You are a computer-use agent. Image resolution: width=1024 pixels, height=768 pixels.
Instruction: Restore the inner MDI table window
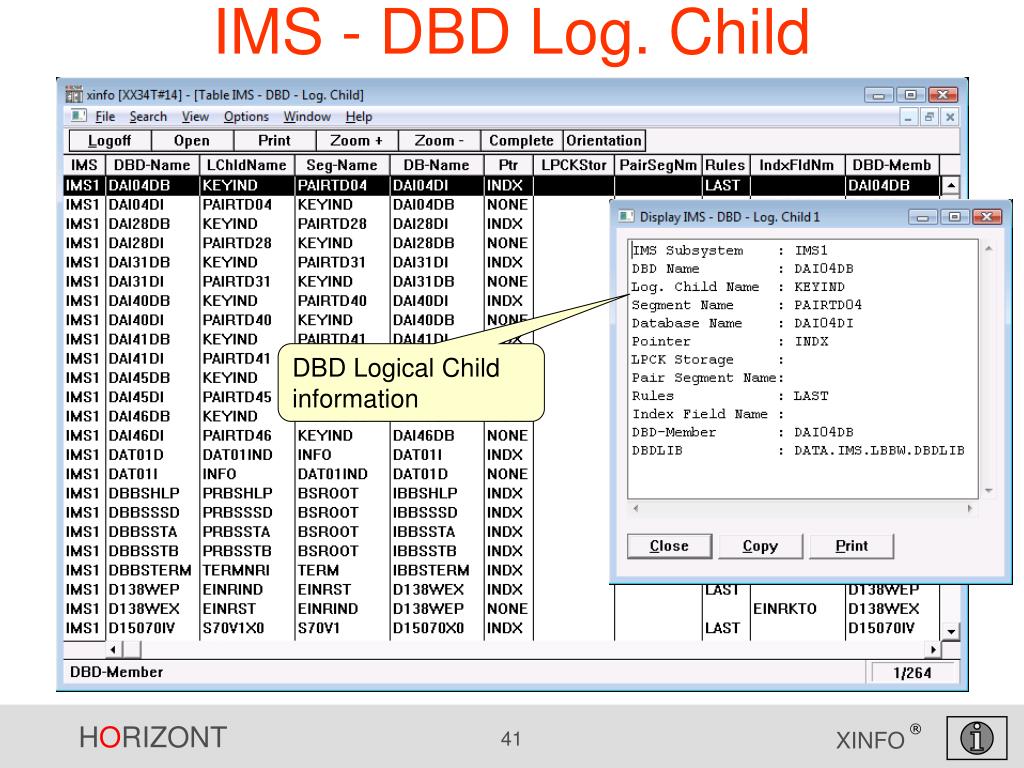pyautogui.click(x=929, y=117)
